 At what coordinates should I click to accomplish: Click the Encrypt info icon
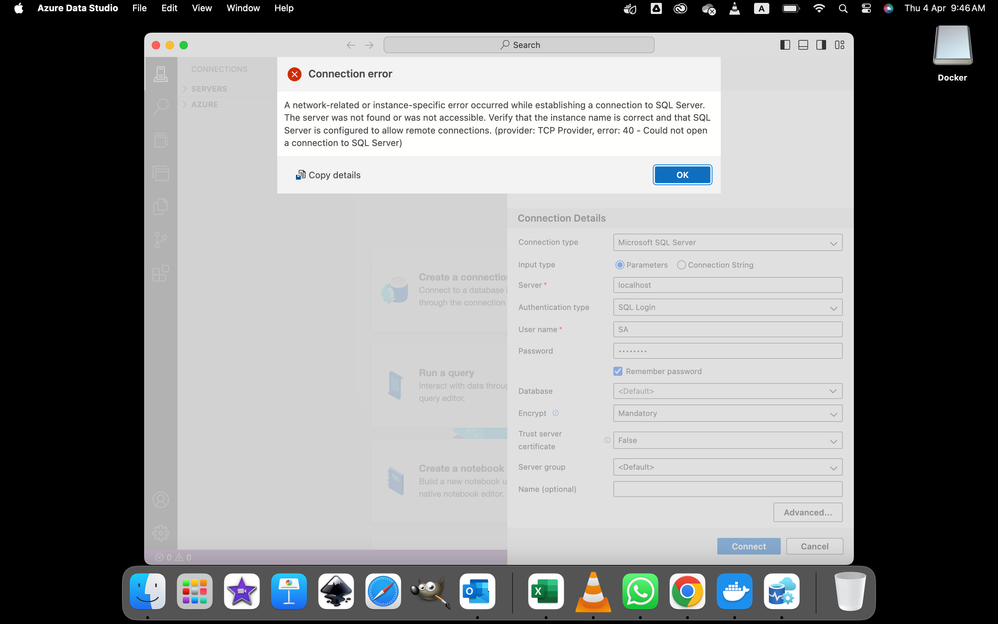[x=556, y=413]
